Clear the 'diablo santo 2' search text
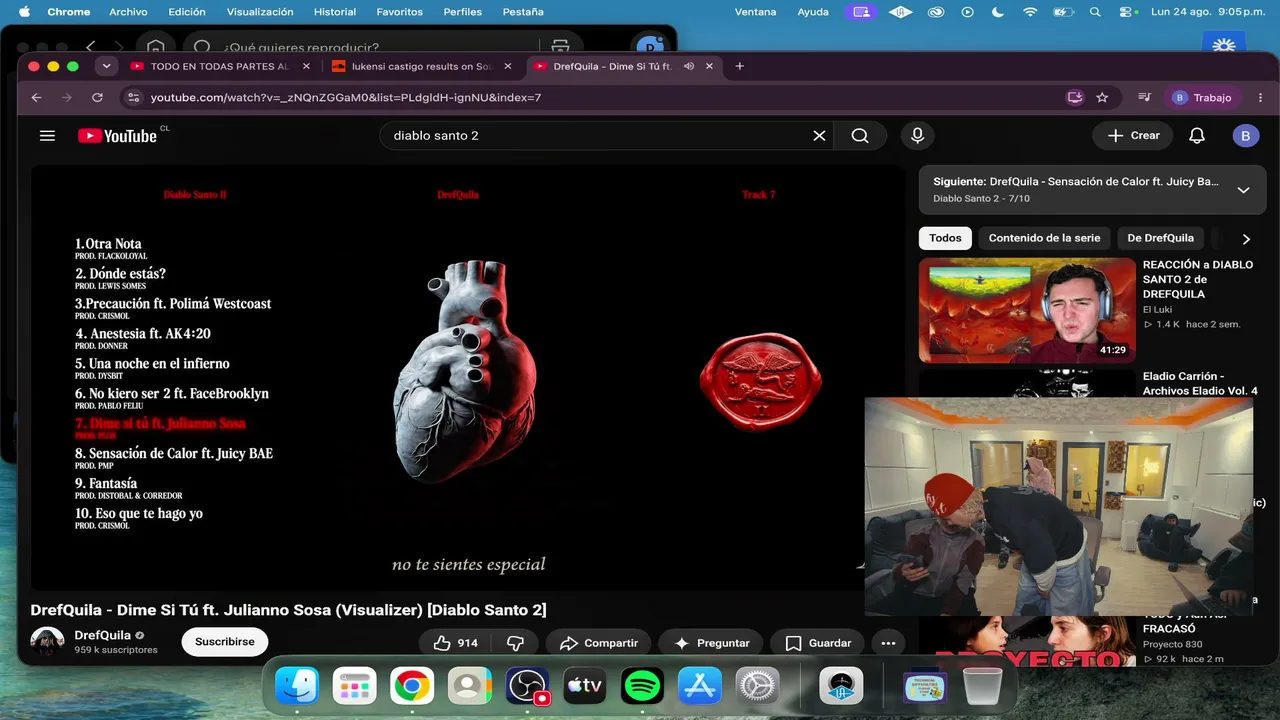The width and height of the screenshot is (1280, 720). coord(819,136)
